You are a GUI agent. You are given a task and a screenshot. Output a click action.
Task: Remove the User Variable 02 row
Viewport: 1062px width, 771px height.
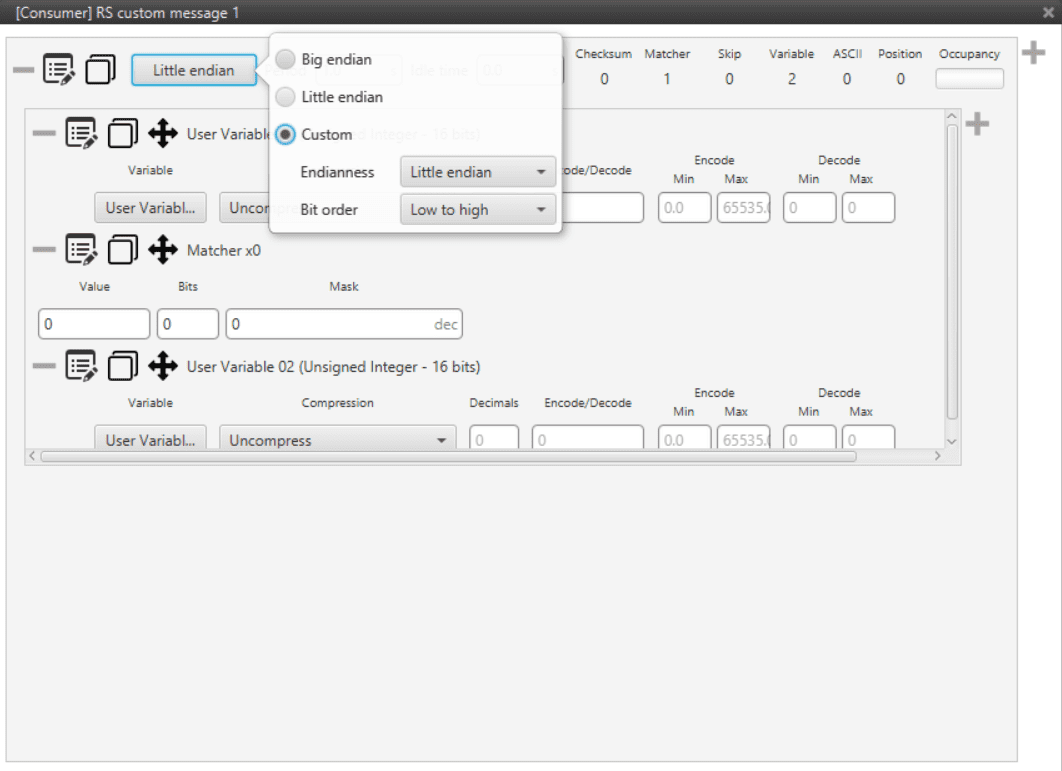(44, 367)
